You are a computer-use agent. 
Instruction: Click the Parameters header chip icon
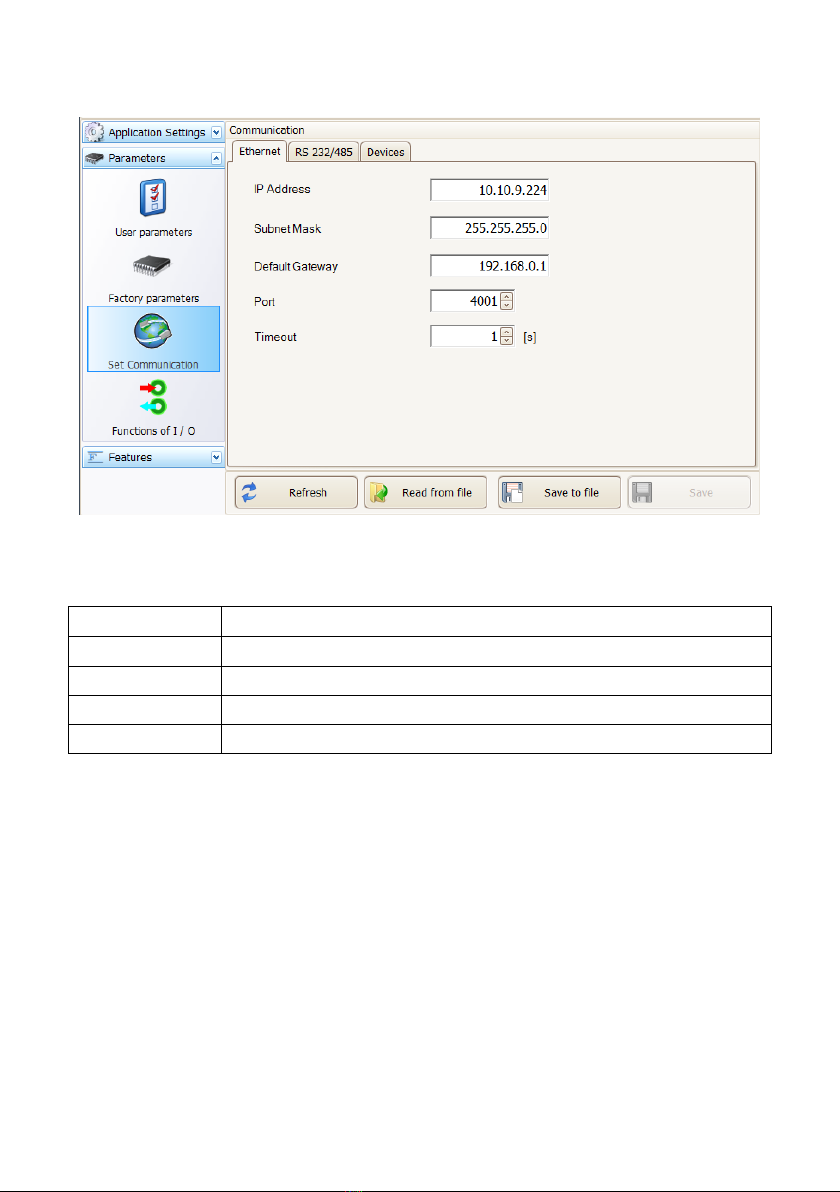(94, 158)
